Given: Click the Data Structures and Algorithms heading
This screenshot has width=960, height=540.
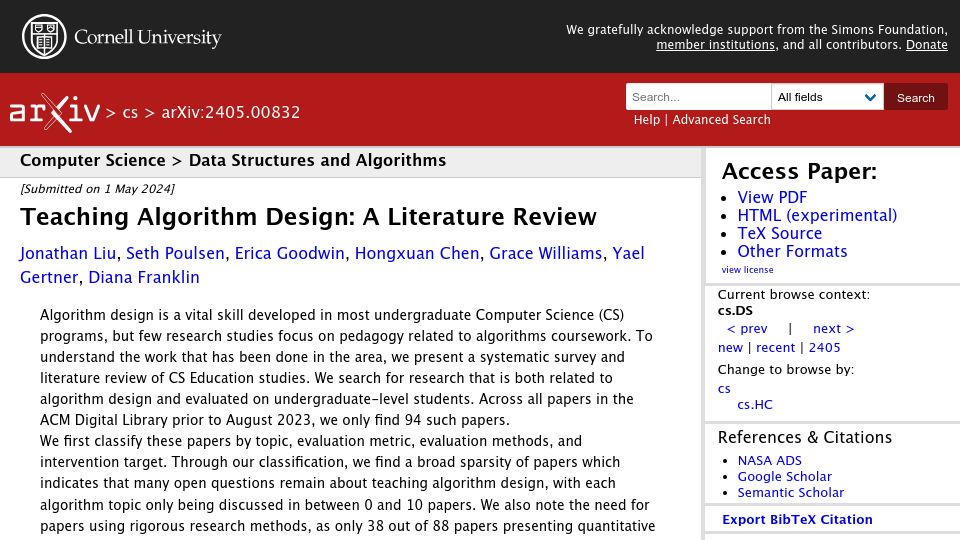Looking at the screenshot, I should click(x=317, y=160).
